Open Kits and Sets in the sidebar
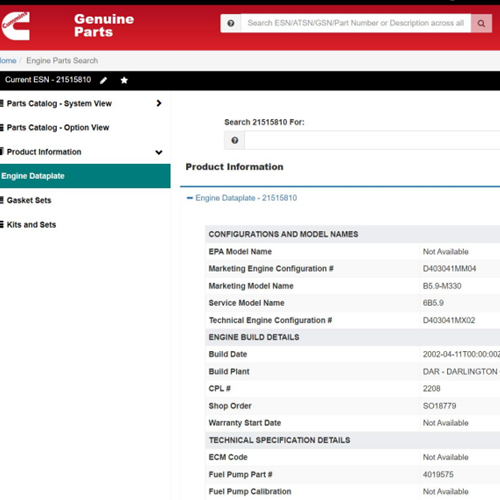The height and width of the screenshot is (500, 500). pos(31,225)
